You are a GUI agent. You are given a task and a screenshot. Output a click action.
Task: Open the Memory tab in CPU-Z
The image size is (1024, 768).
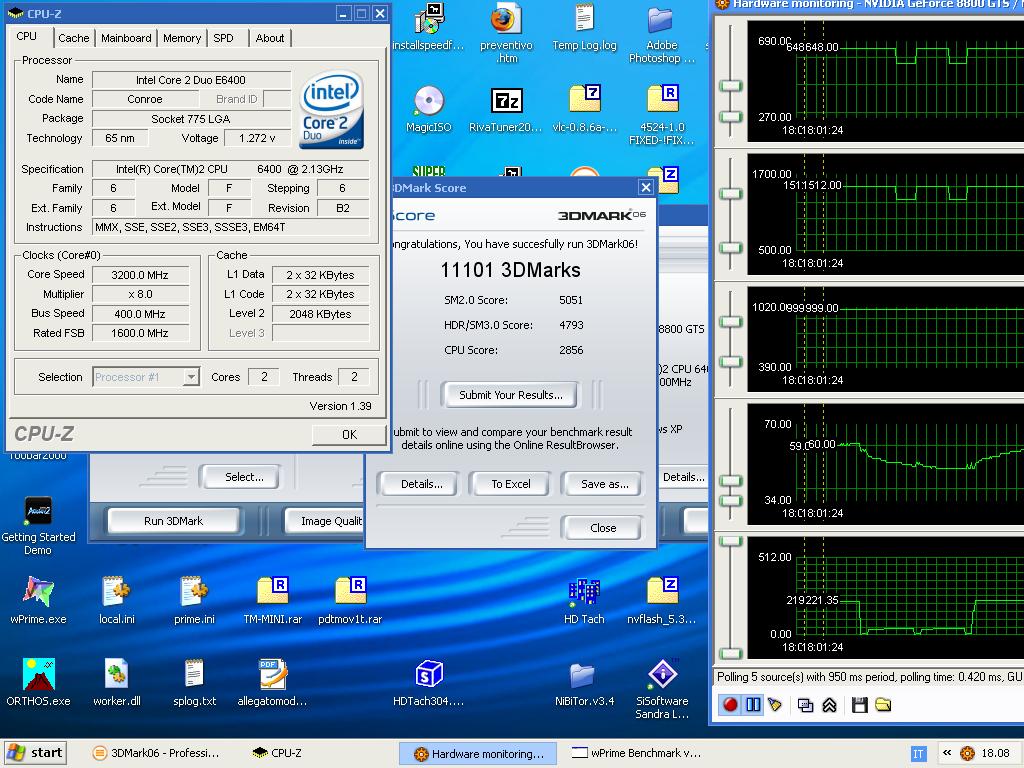click(182, 38)
